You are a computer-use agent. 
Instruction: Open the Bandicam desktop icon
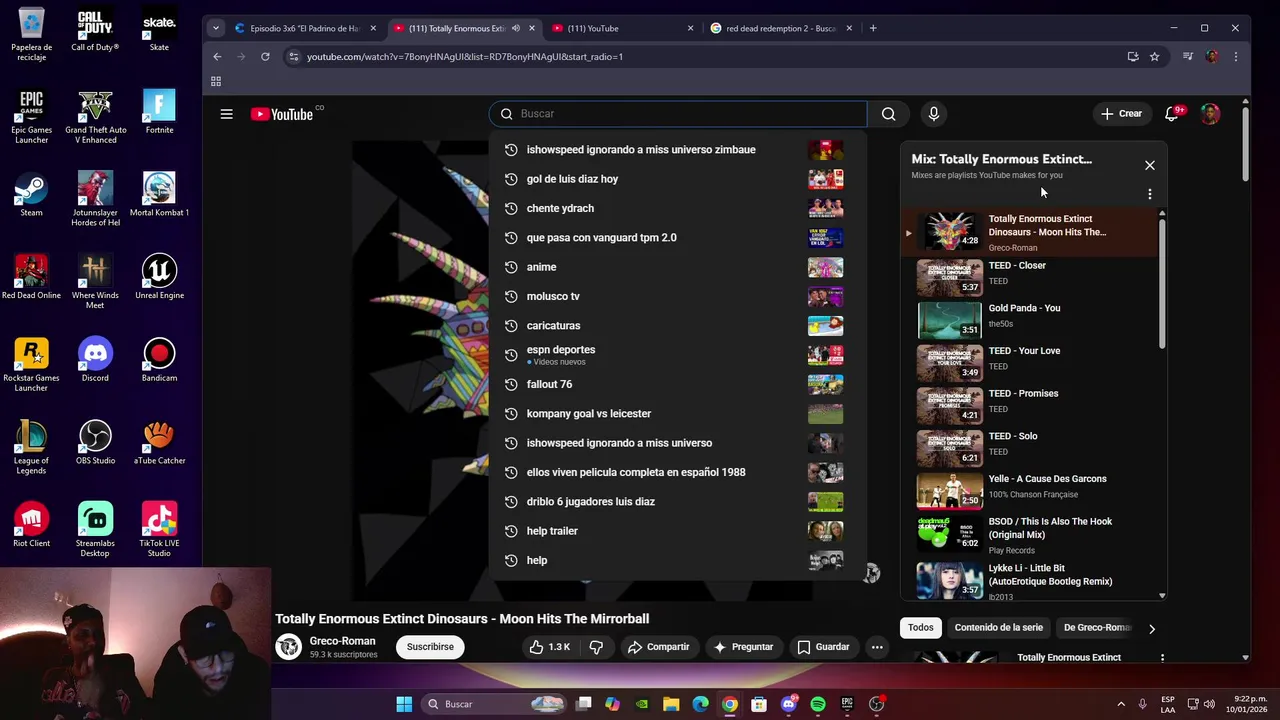pyautogui.click(x=159, y=360)
